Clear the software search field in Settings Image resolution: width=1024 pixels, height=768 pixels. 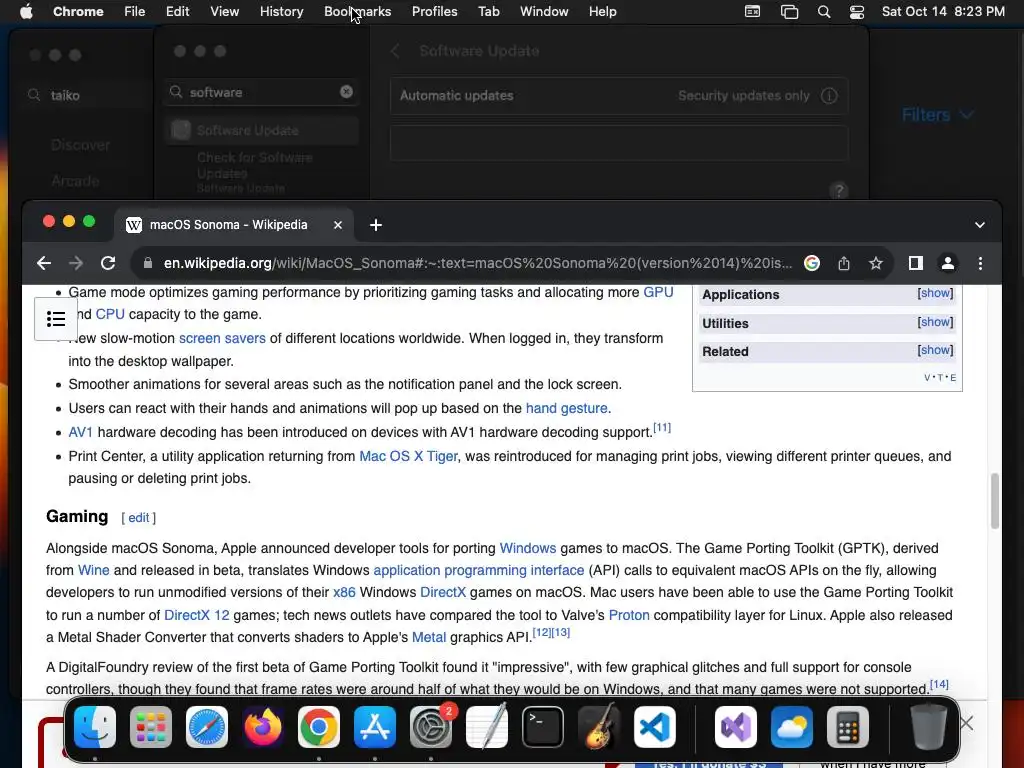[x=346, y=92]
